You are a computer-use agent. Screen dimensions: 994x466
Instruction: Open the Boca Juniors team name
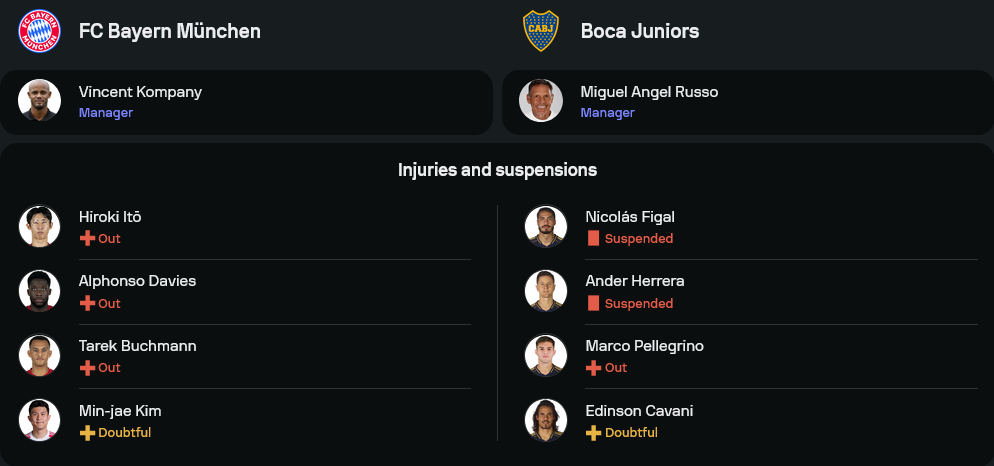point(640,31)
